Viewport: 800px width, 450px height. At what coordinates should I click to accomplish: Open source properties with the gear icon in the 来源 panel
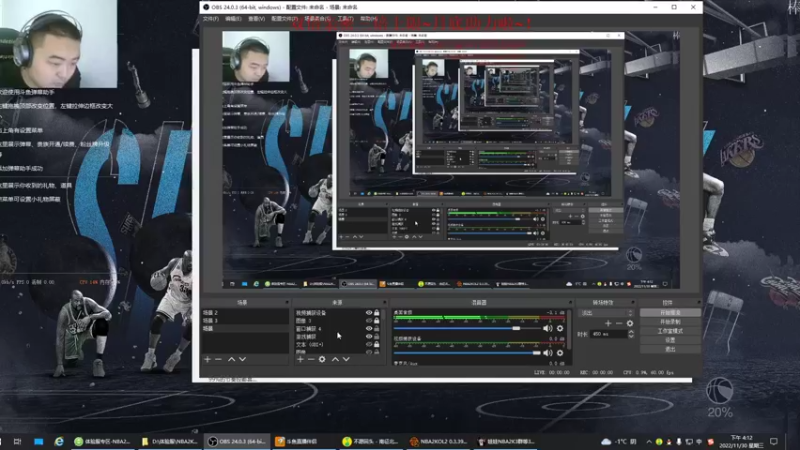click(x=322, y=360)
